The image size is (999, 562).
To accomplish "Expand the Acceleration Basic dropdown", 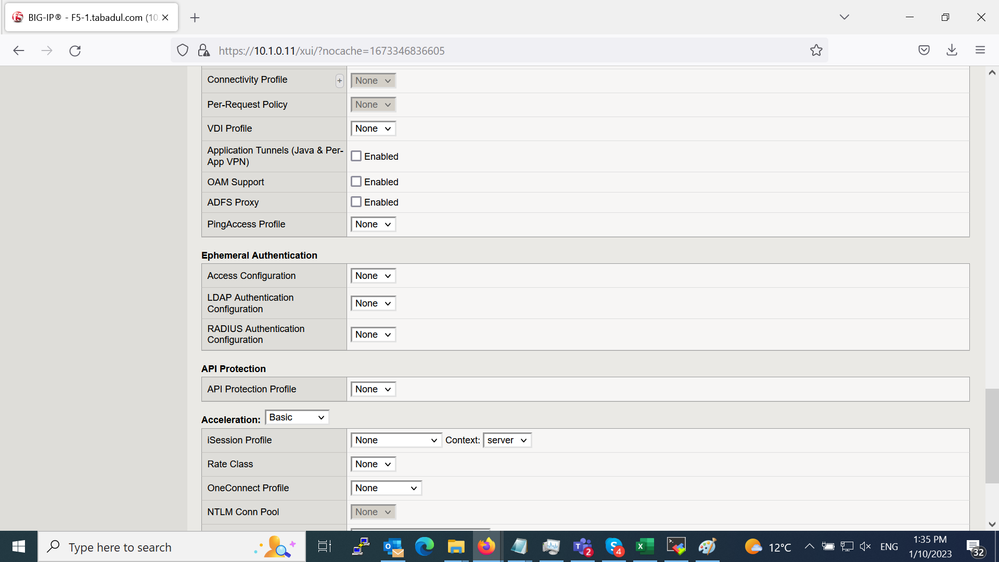I will coord(297,417).
